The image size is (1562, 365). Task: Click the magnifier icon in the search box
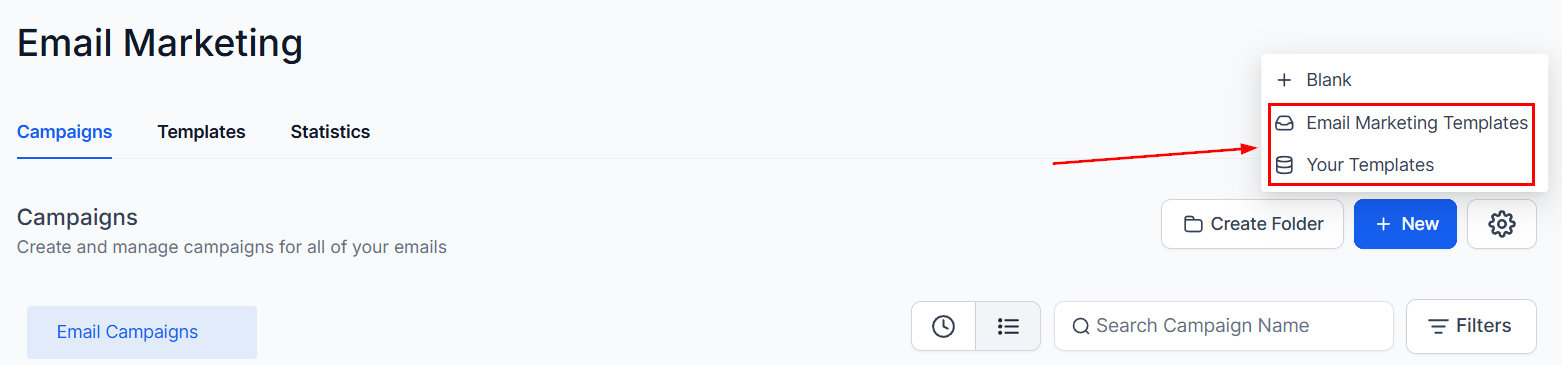point(1081,326)
